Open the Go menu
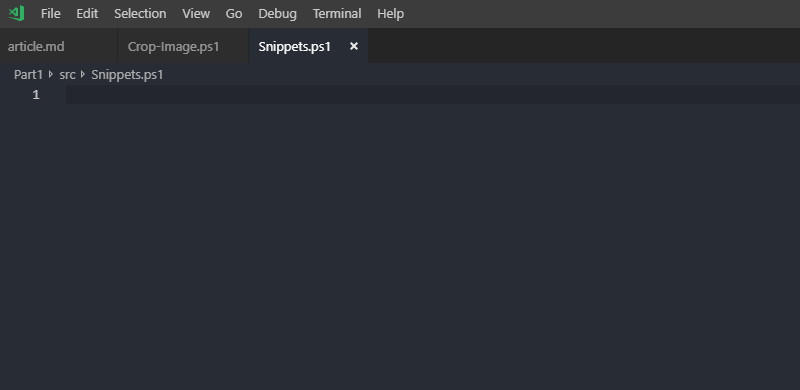This screenshot has height=390, width=800. click(234, 14)
